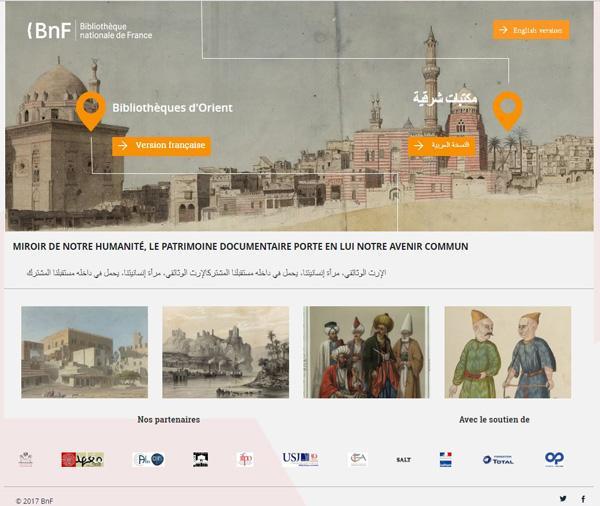Click the Fondation Total sponsor logo
The image size is (600, 506).
tap(498, 459)
